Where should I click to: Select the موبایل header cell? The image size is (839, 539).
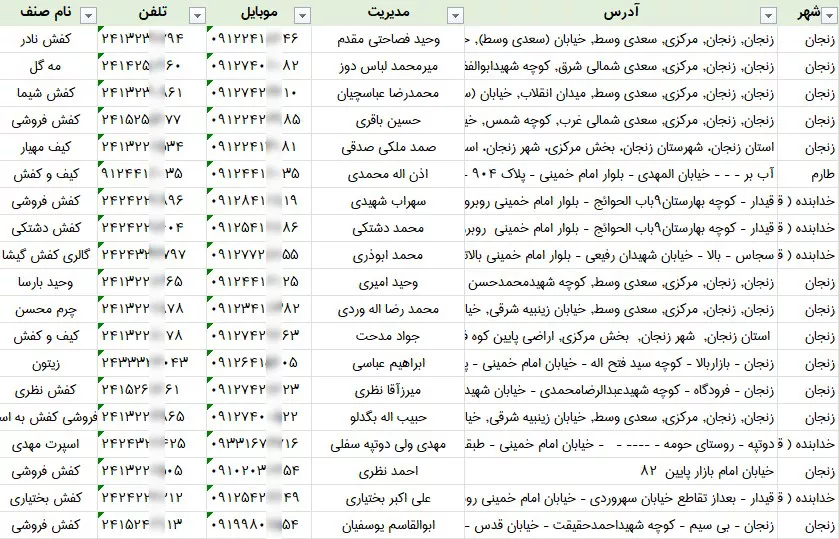coord(259,13)
